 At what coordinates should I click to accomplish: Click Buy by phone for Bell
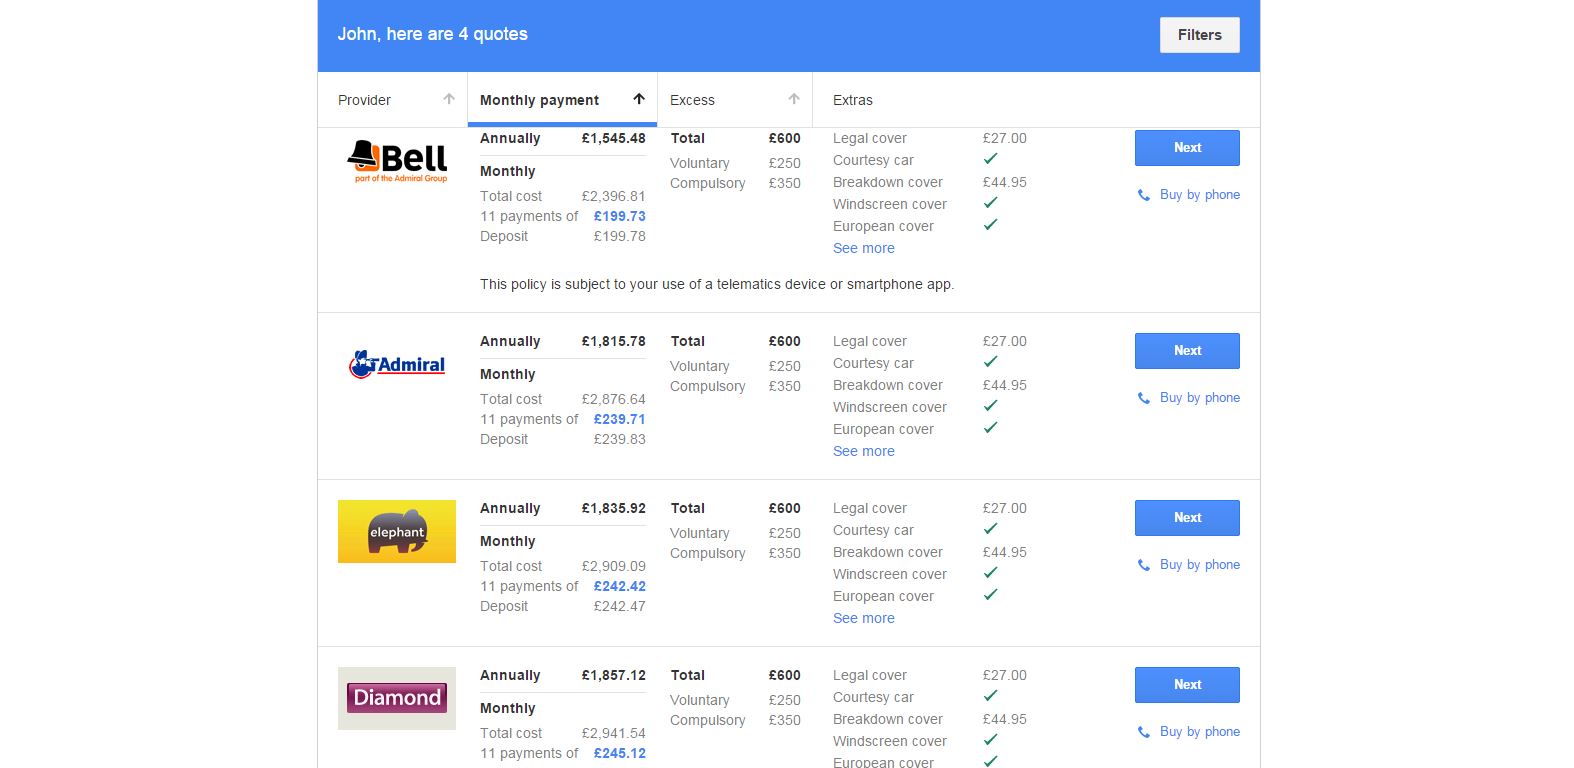pyautogui.click(x=1199, y=195)
